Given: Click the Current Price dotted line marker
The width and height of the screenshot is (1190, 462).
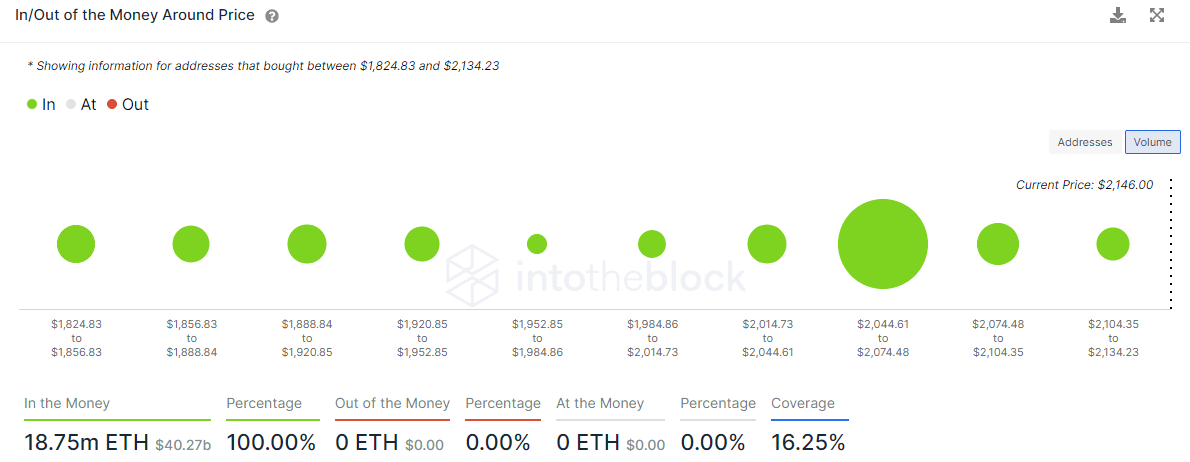Looking at the screenshot, I should pos(1171,243).
